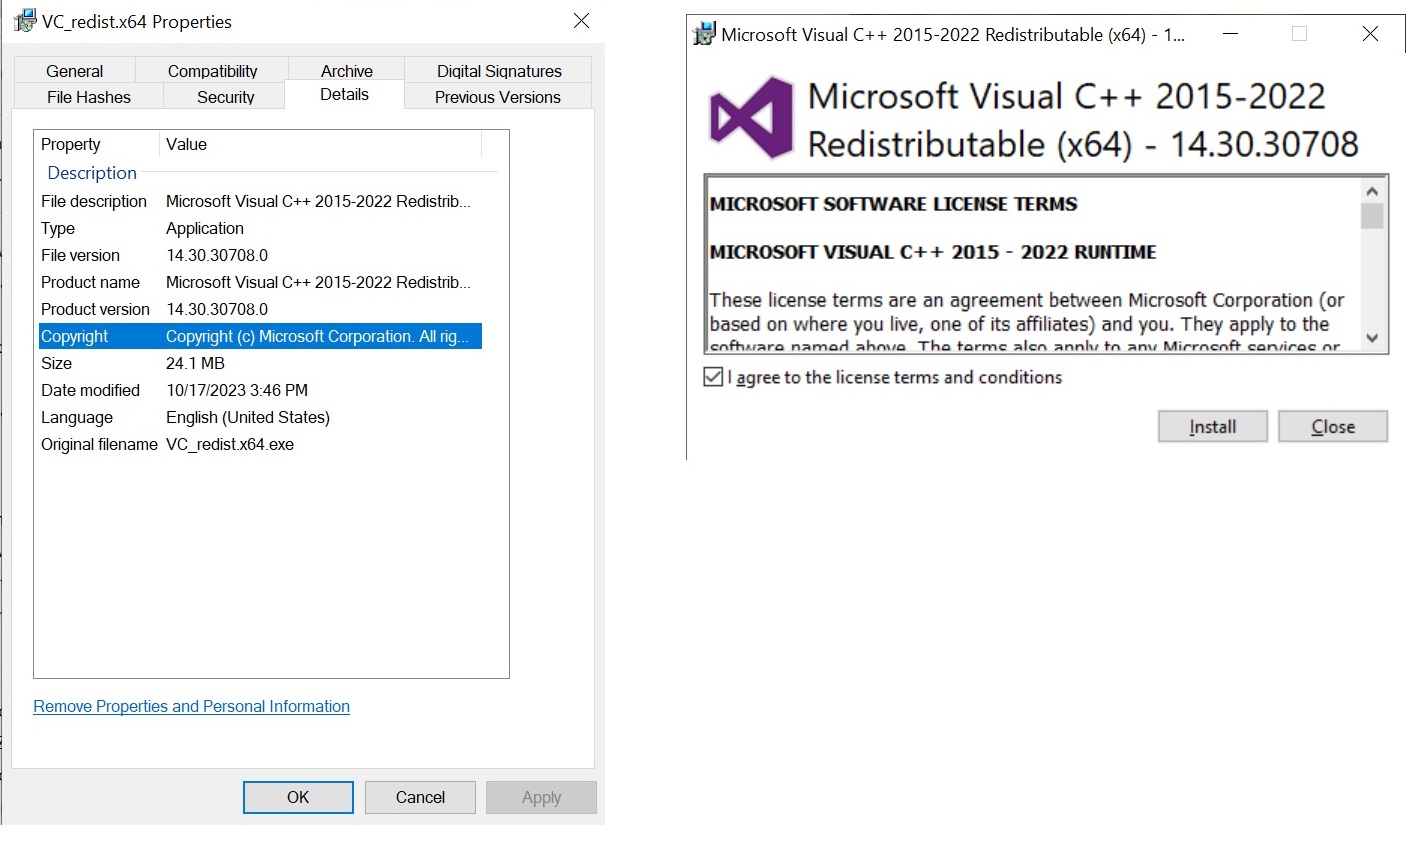Open the Digital Signatures tab

pos(498,71)
